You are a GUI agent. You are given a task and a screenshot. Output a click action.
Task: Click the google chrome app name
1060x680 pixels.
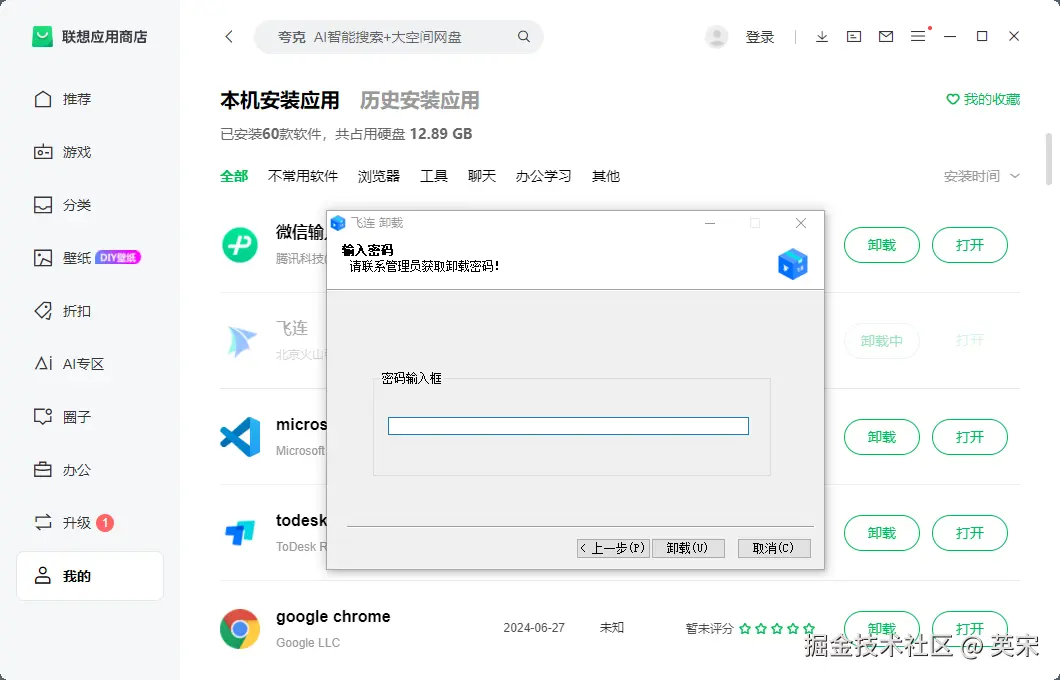[x=333, y=616]
